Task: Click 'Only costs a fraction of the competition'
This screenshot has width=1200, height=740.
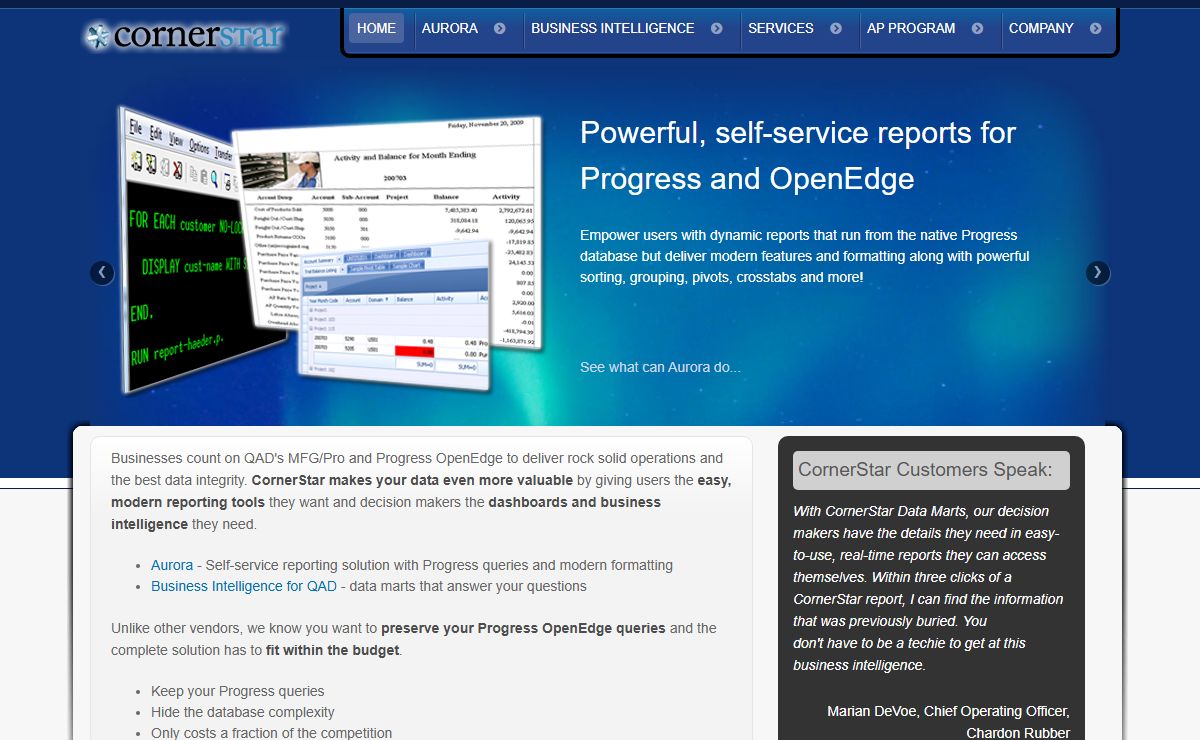Action: (272, 733)
